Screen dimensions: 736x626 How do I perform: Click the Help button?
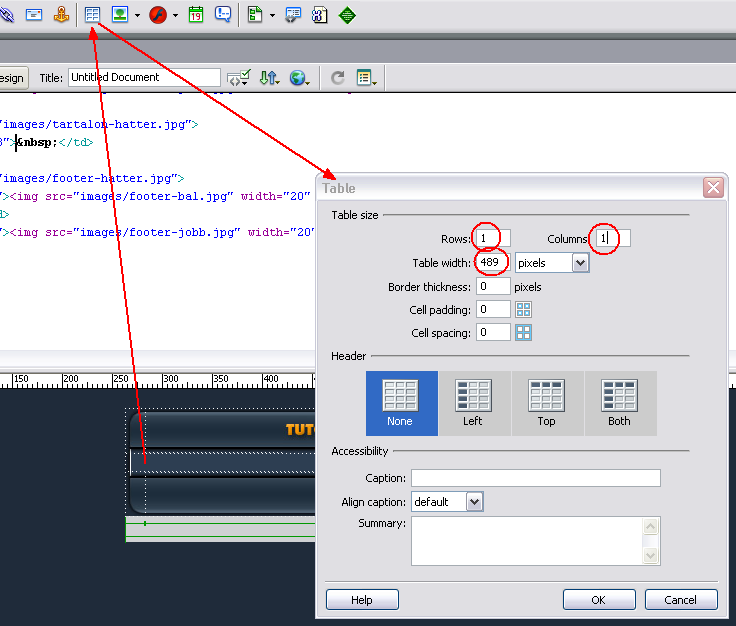tap(362, 600)
